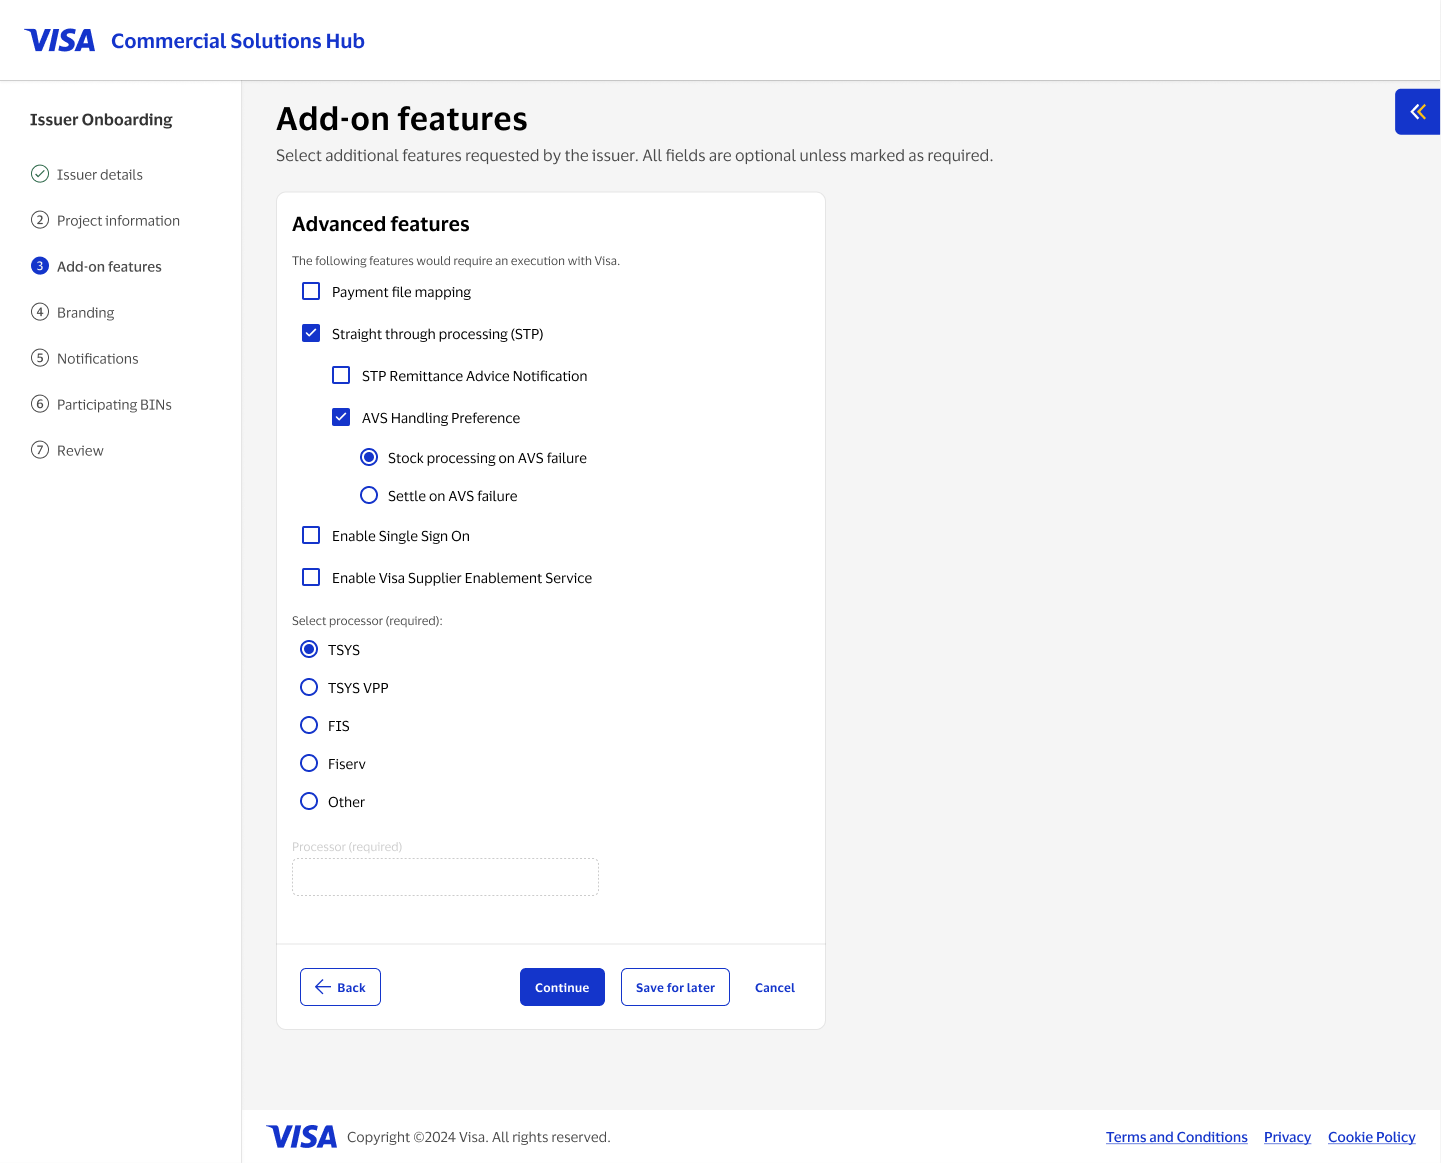Click the Visa logo in footer
1441x1163 pixels.
pyautogui.click(x=302, y=1137)
